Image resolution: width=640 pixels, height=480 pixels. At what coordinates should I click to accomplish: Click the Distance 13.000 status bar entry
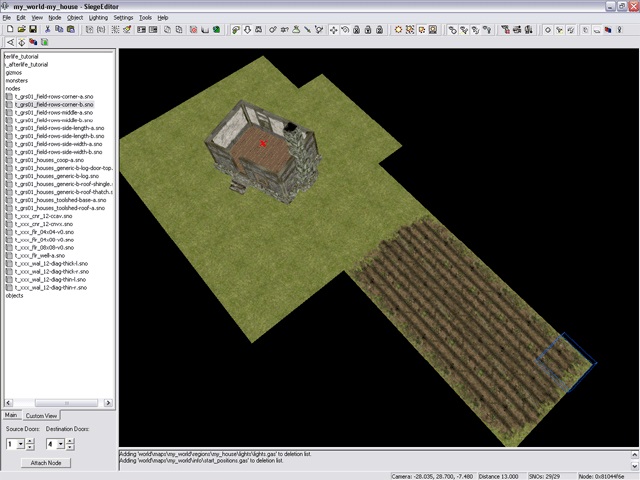(x=498, y=476)
